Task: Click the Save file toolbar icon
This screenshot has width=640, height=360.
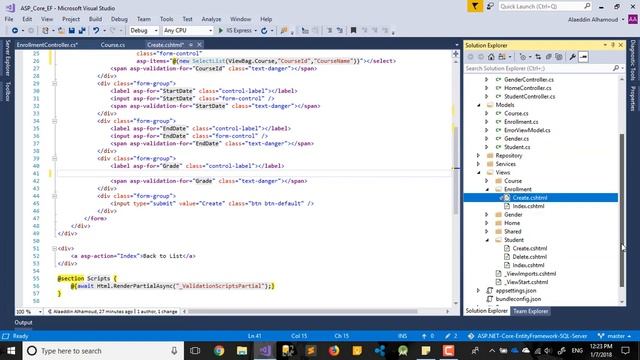Action: tap(72, 31)
